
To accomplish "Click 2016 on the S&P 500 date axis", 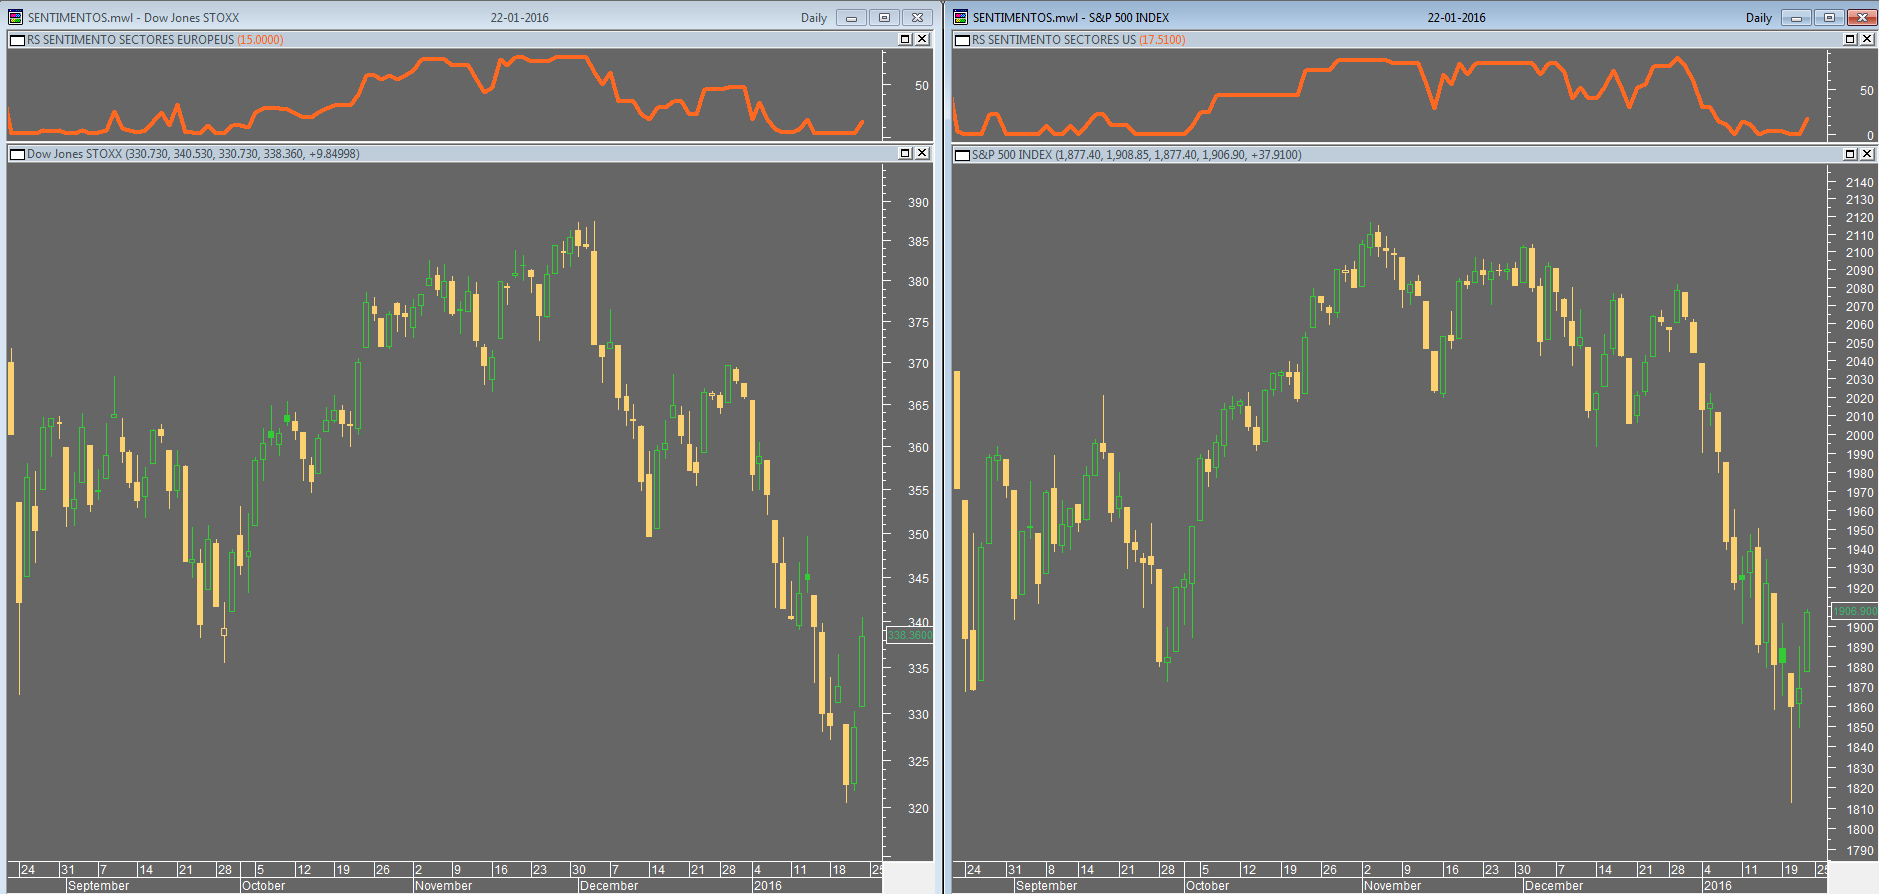I will click(1718, 886).
